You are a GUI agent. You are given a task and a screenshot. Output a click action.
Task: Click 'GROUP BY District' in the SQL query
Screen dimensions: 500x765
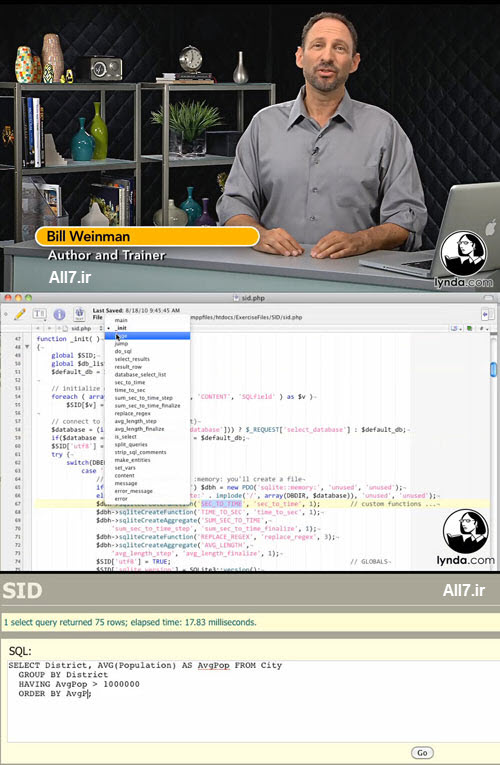tap(63, 675)
